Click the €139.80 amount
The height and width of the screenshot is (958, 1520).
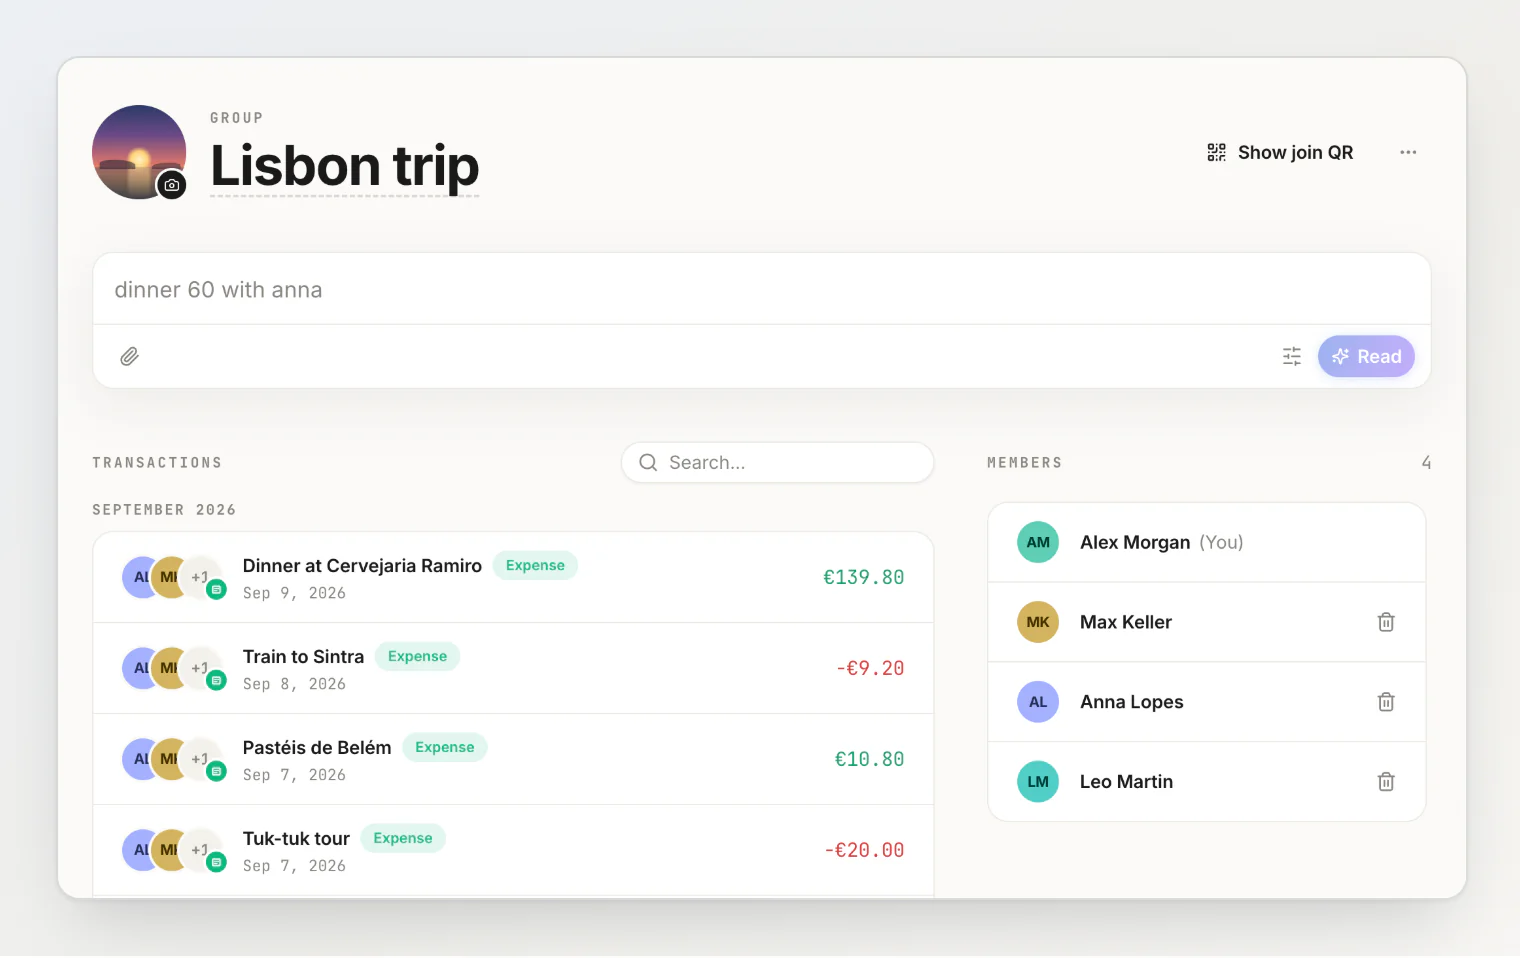coord(863,577)
